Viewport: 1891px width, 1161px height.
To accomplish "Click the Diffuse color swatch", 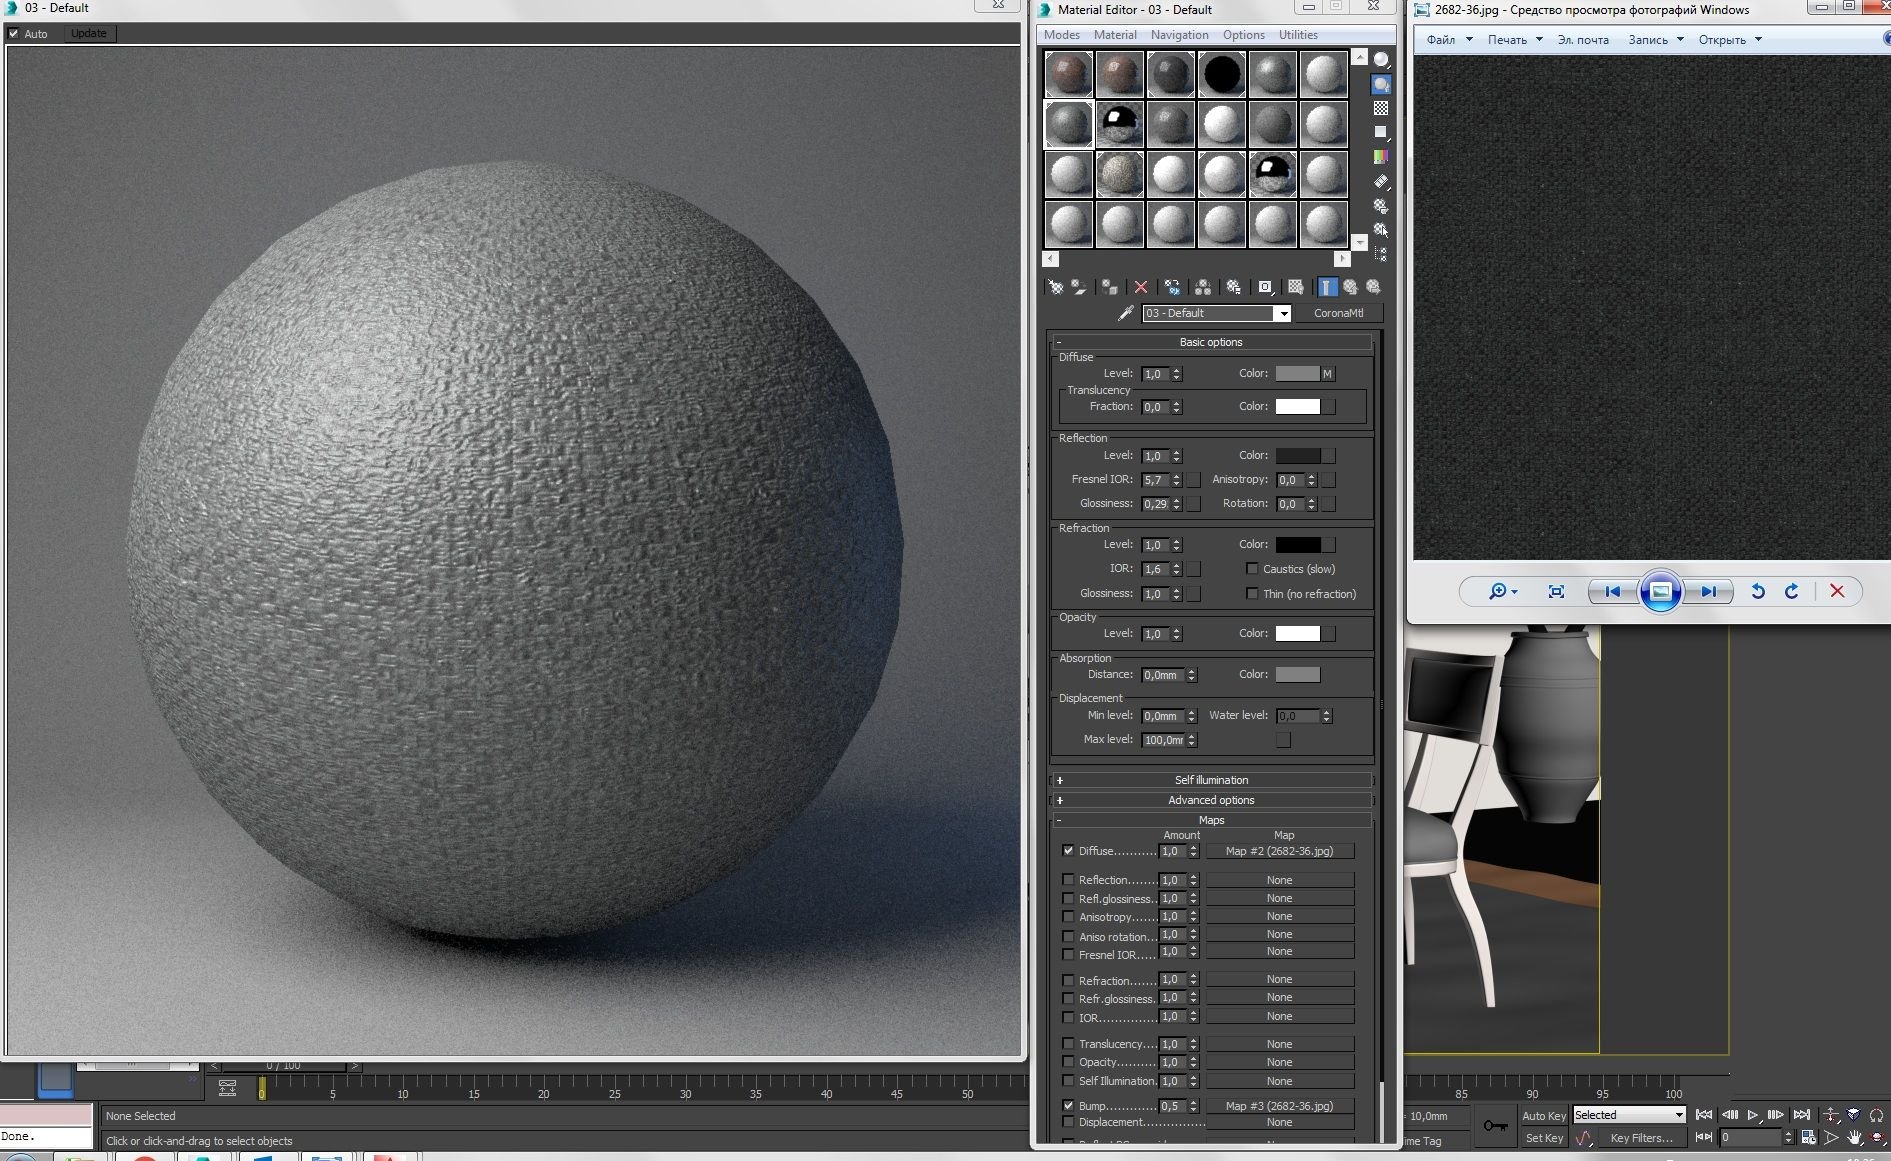I will (x=1297, y=374).
